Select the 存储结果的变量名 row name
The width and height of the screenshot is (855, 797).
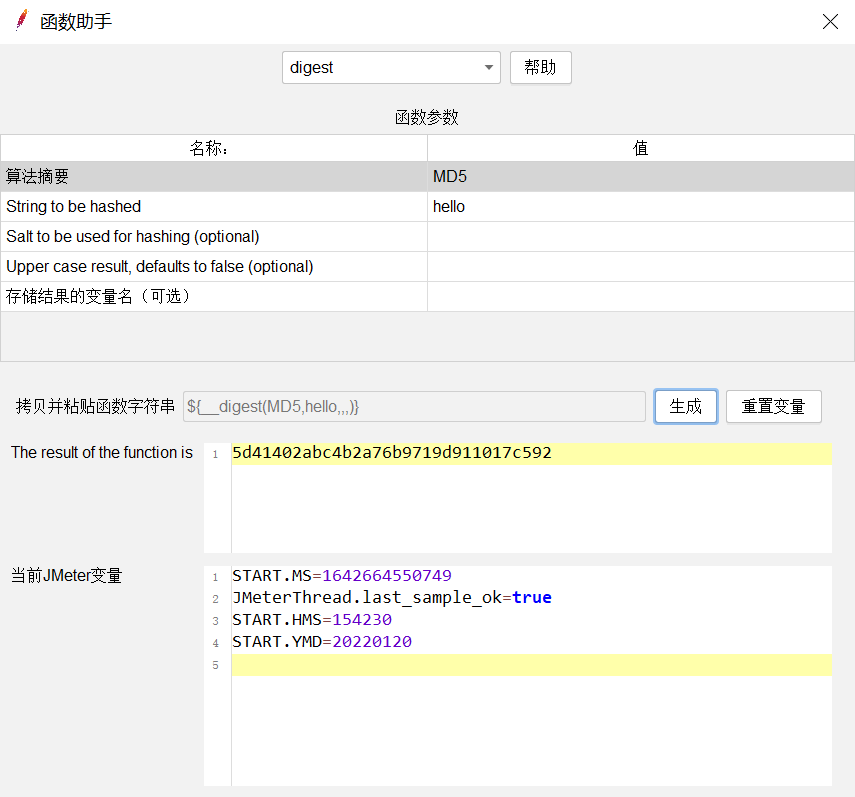tap(214, 297)
